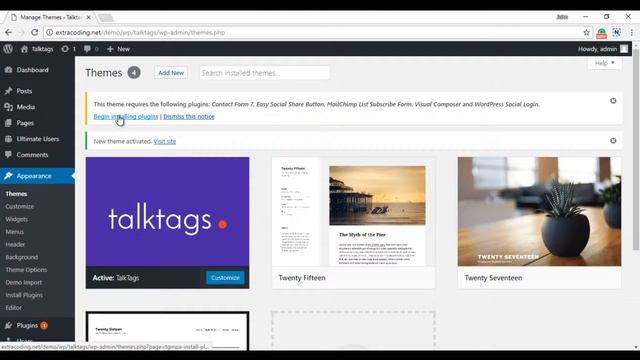Open Editor submenu item

[13, 308]
